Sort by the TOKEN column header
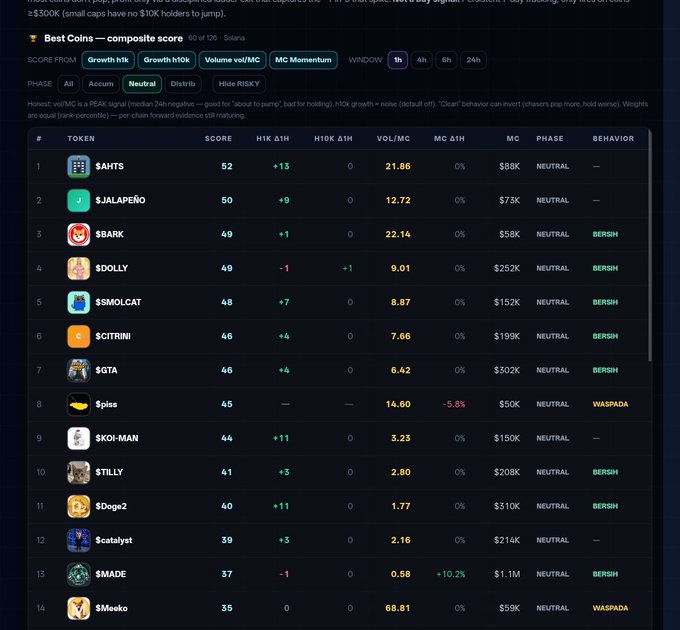The image size is (680, 630). pos(81,139)
